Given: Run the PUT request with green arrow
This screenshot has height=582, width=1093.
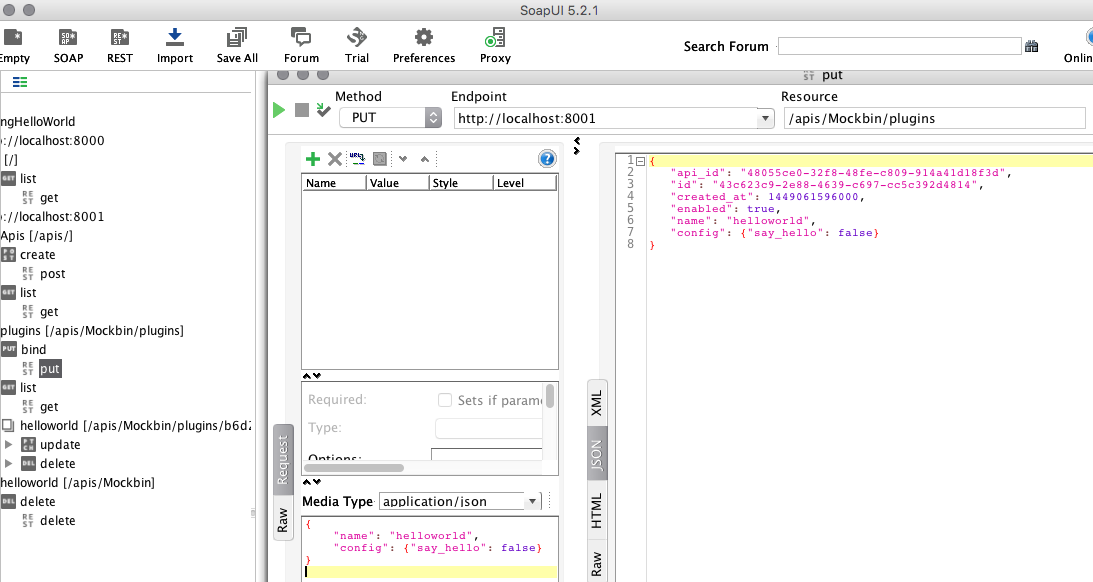Looking at the screenshot, I should point(278,110).
